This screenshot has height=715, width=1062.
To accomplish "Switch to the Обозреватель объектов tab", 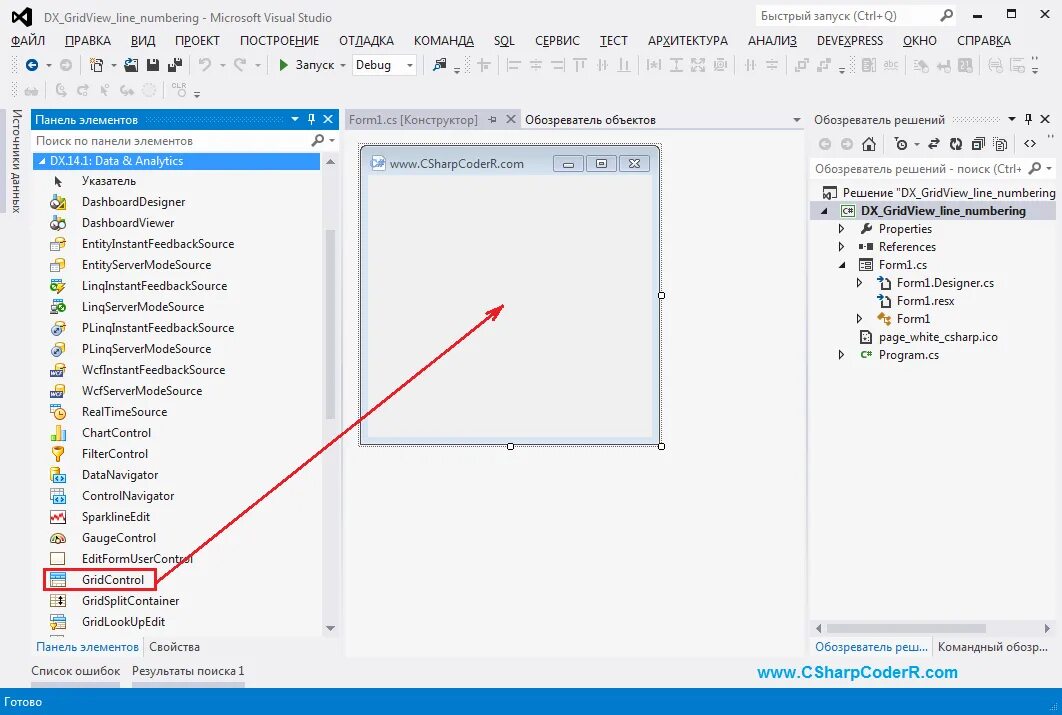I will (x=591, y=120).
